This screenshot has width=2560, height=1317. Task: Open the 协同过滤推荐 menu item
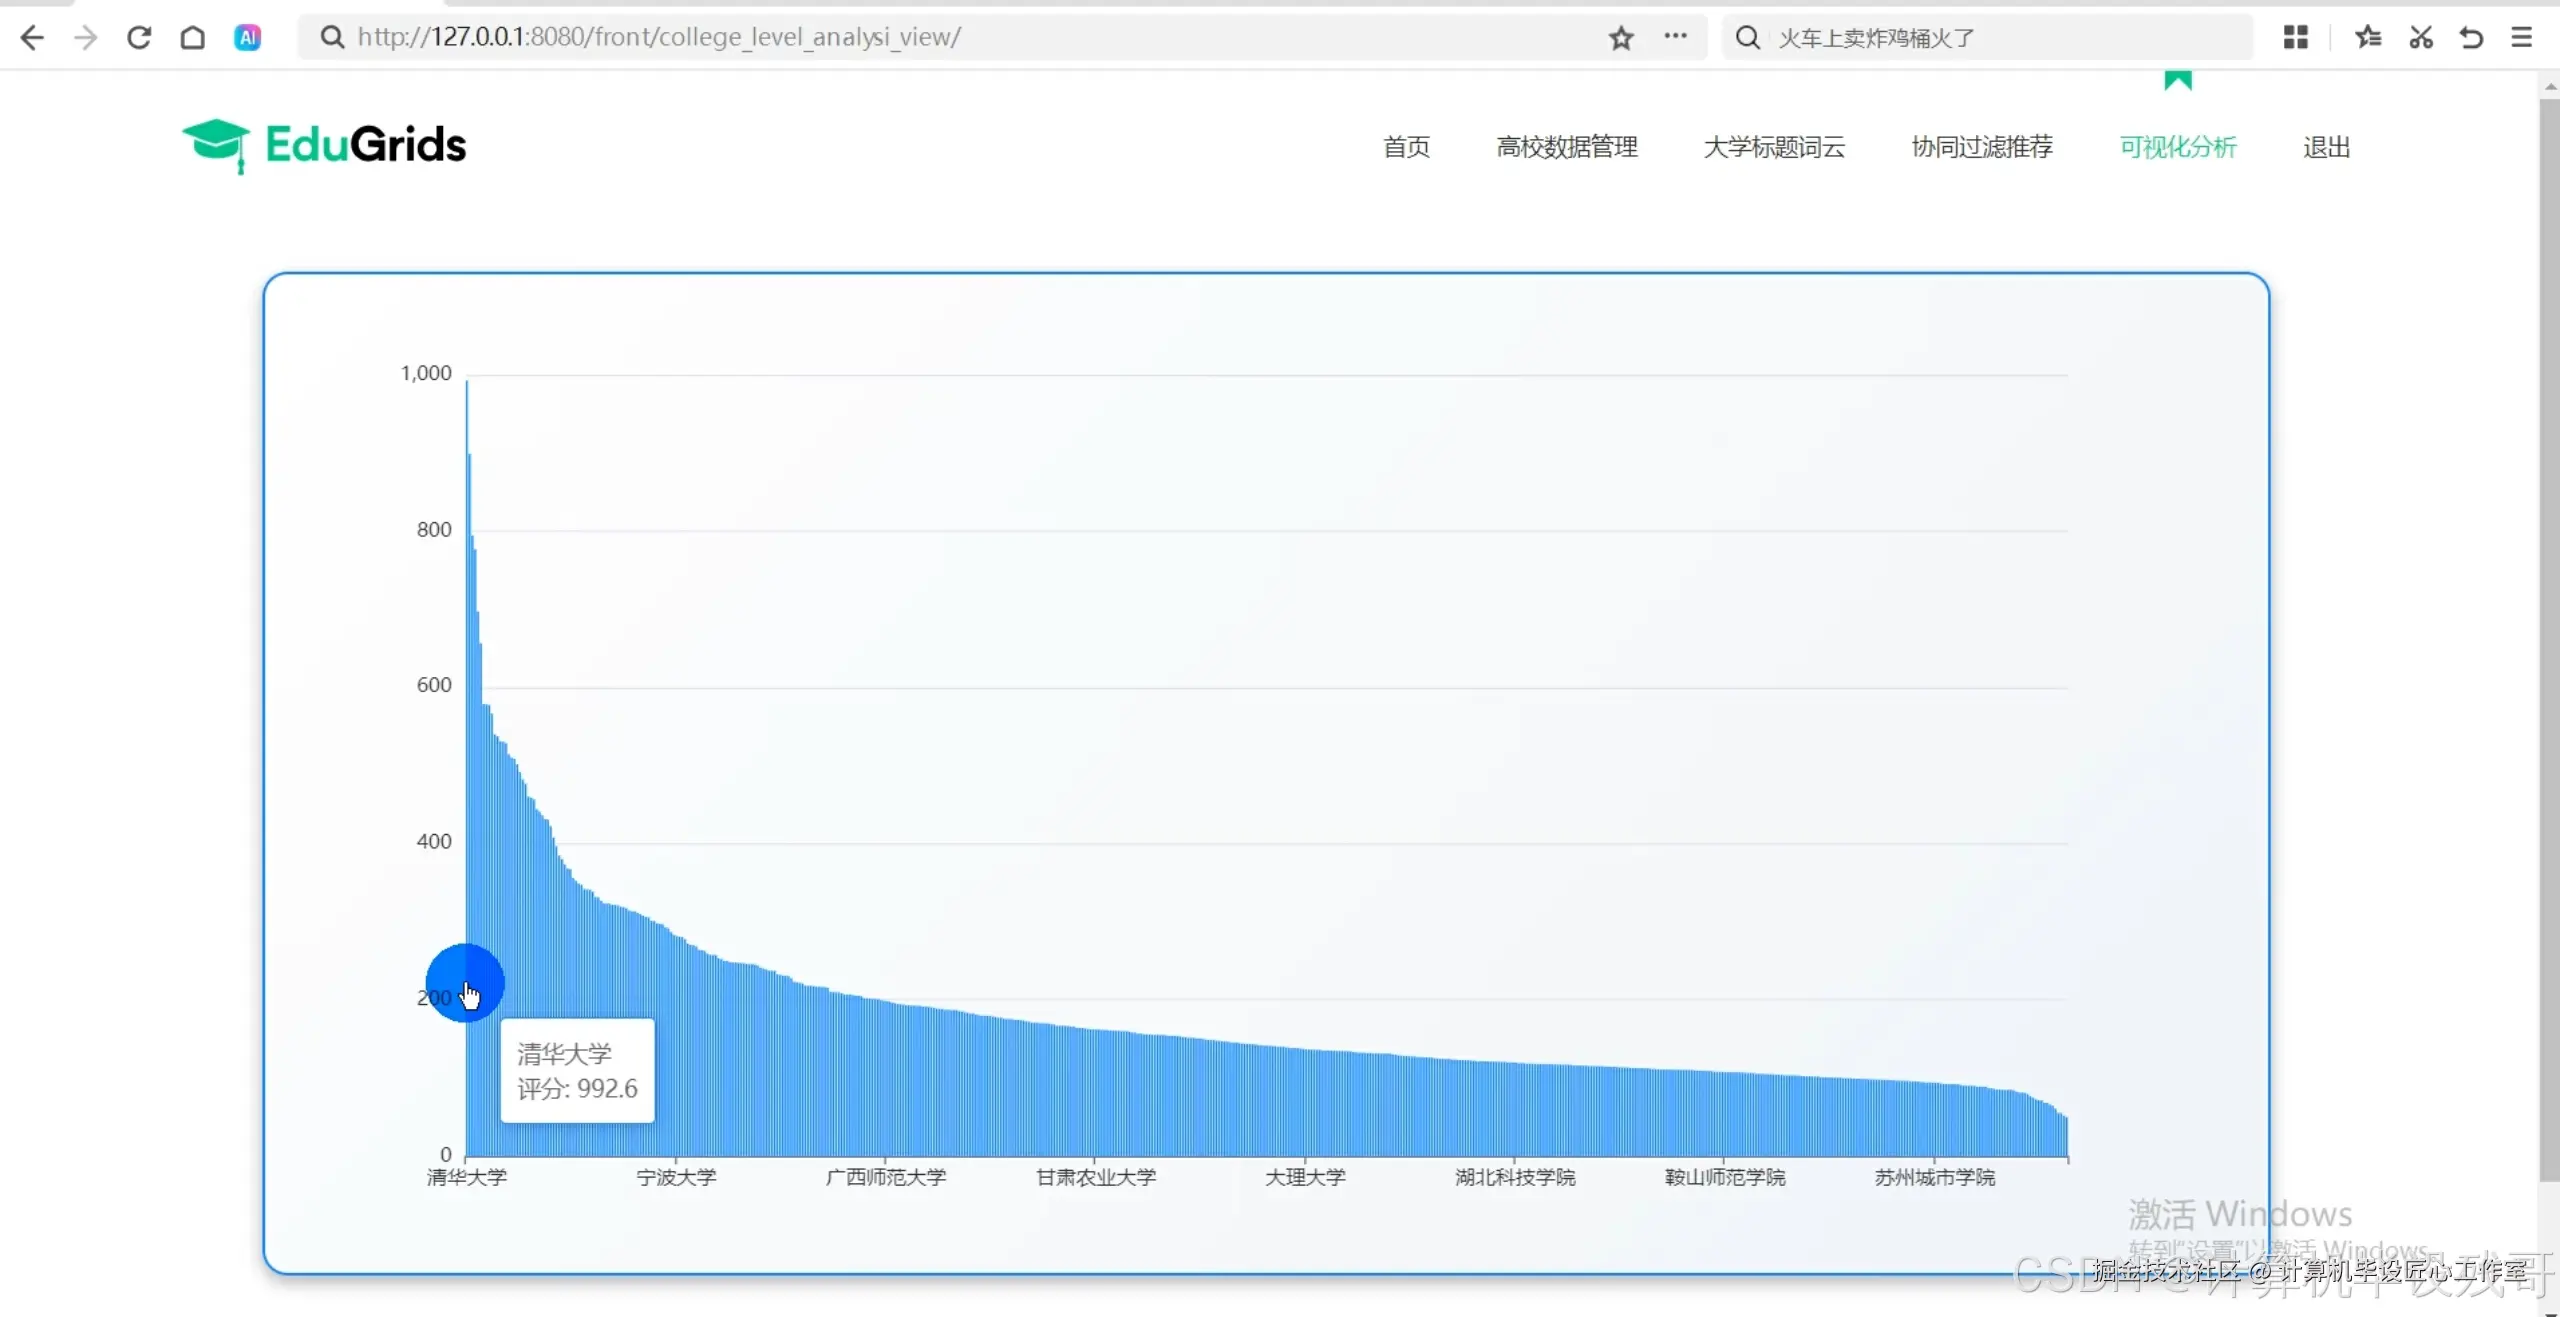[x=1982, y=147]
